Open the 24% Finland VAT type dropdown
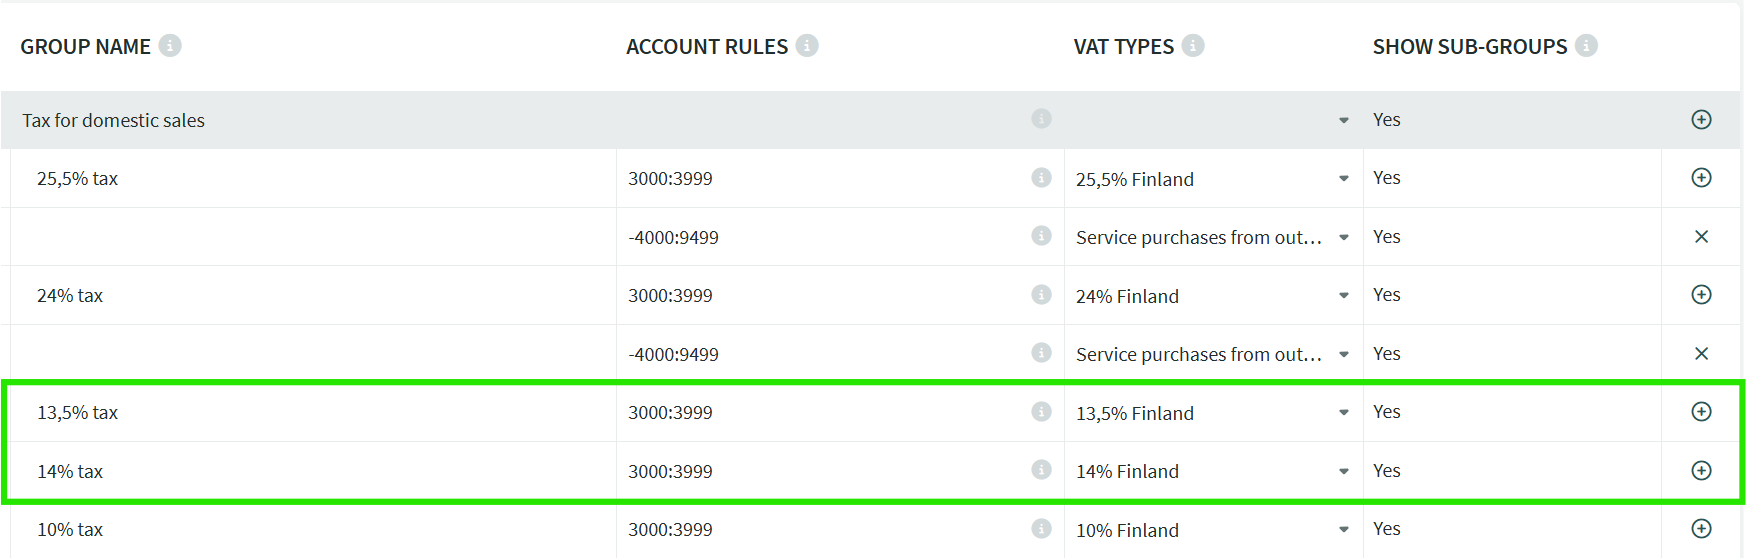This screenshot has height=558, width=1746. click(x=1343, y=296)
